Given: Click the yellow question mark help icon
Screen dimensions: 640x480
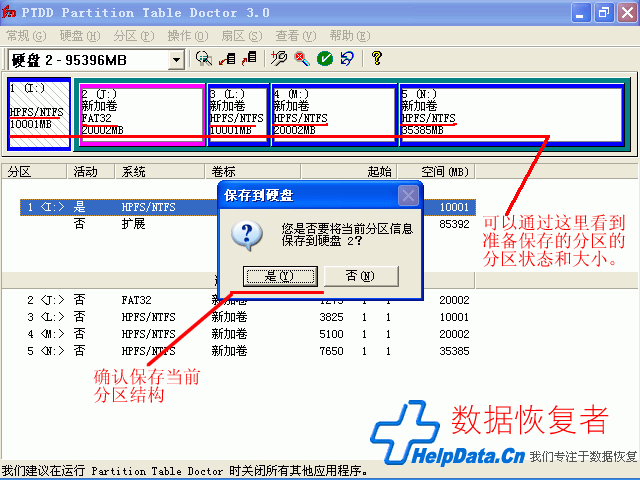Looking at the screenshot, I should coord(377,58).
